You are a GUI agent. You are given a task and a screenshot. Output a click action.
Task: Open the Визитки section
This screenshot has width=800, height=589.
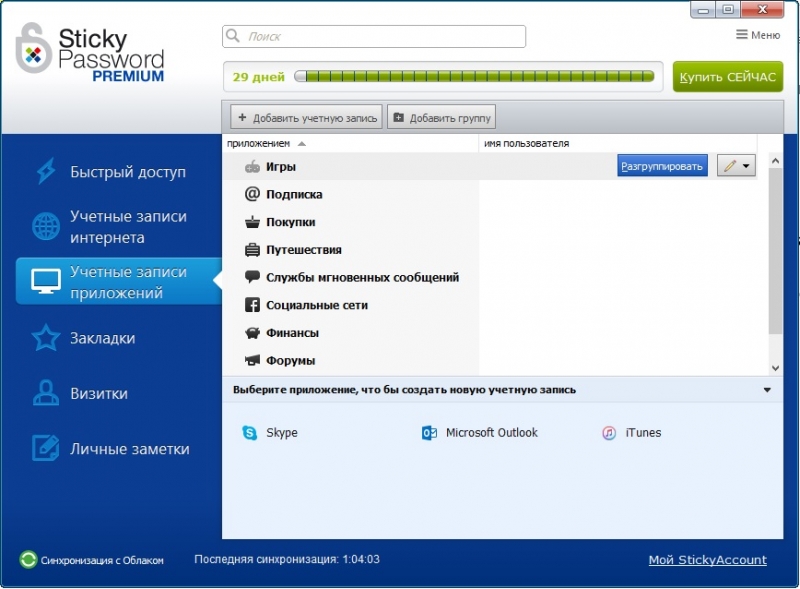coord(118,393)
